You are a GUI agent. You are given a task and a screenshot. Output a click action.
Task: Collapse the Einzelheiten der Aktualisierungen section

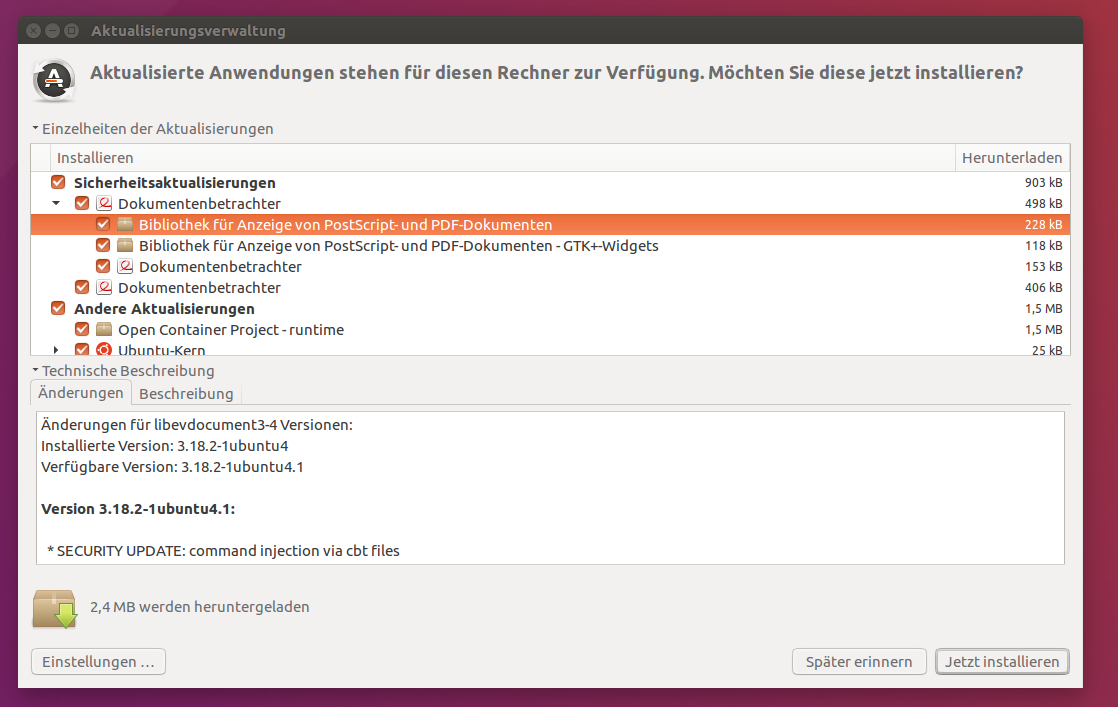click(35, 129)
